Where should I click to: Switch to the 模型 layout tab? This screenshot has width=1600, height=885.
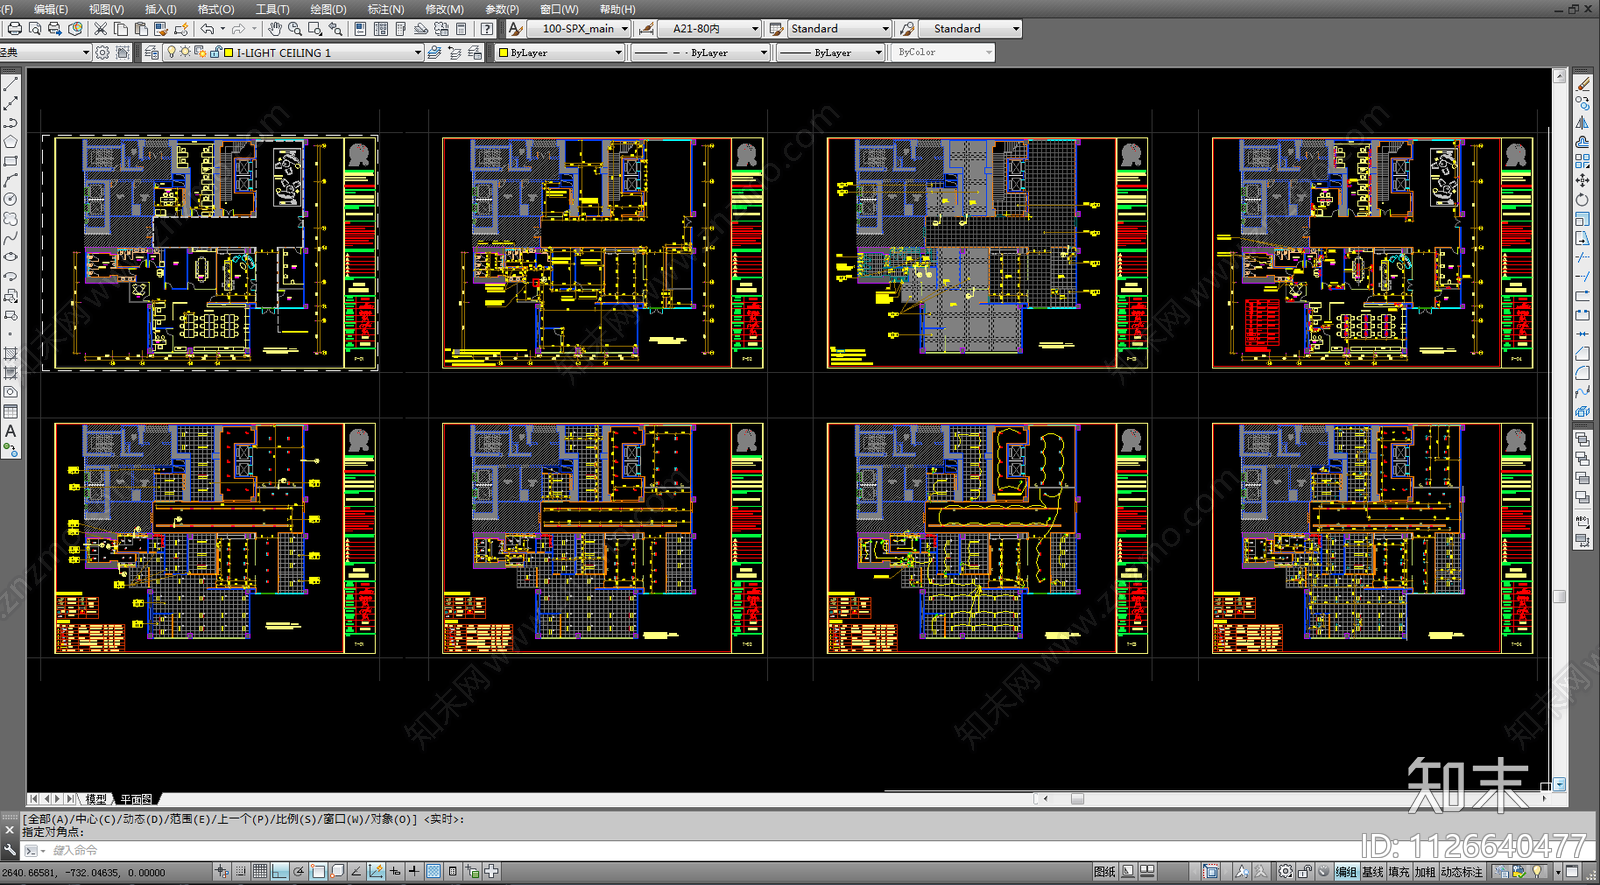[96, 799]
